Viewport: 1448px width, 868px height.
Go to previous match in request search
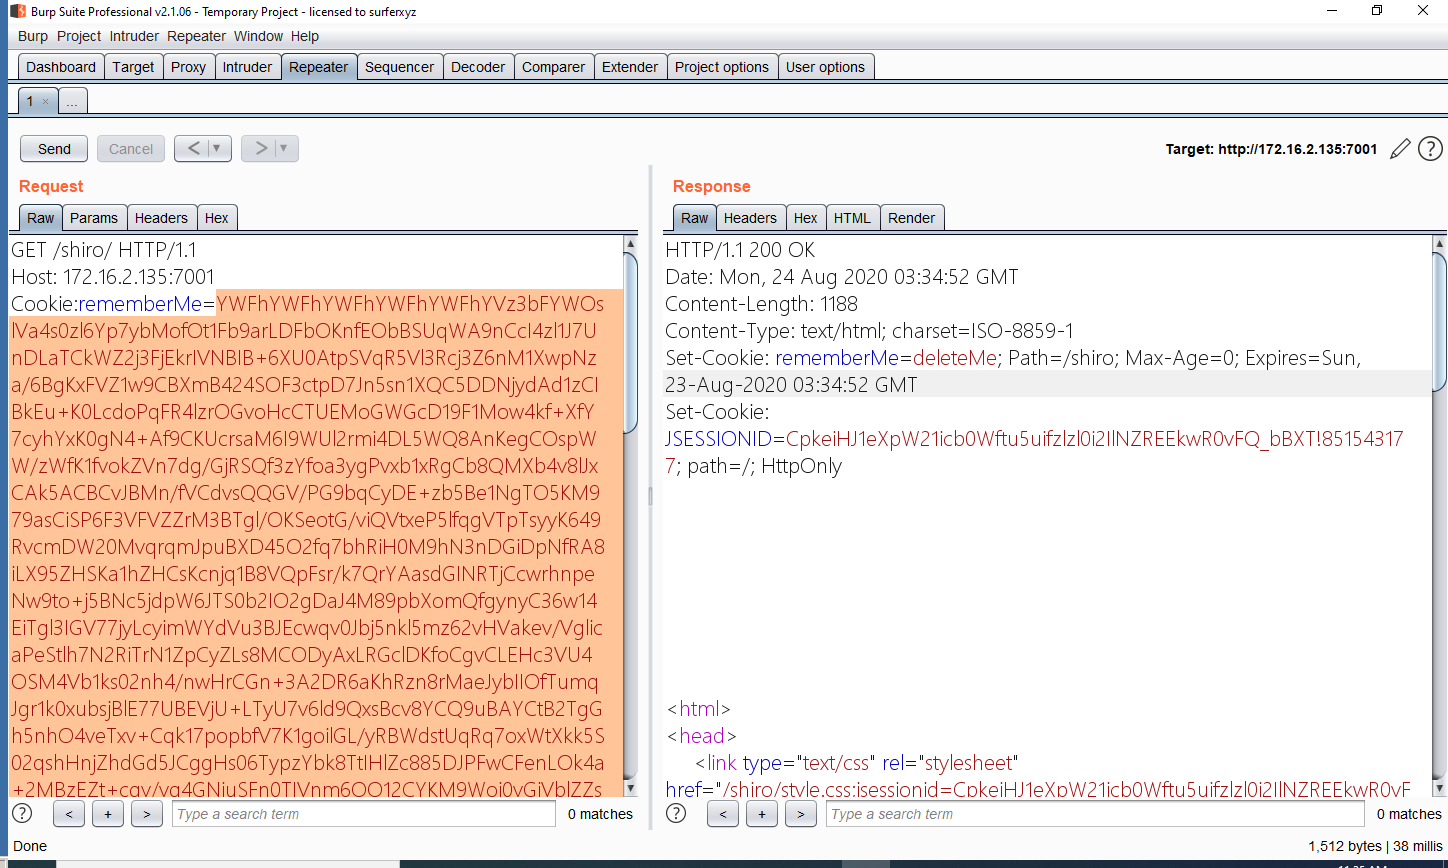[x=68, y=814]
